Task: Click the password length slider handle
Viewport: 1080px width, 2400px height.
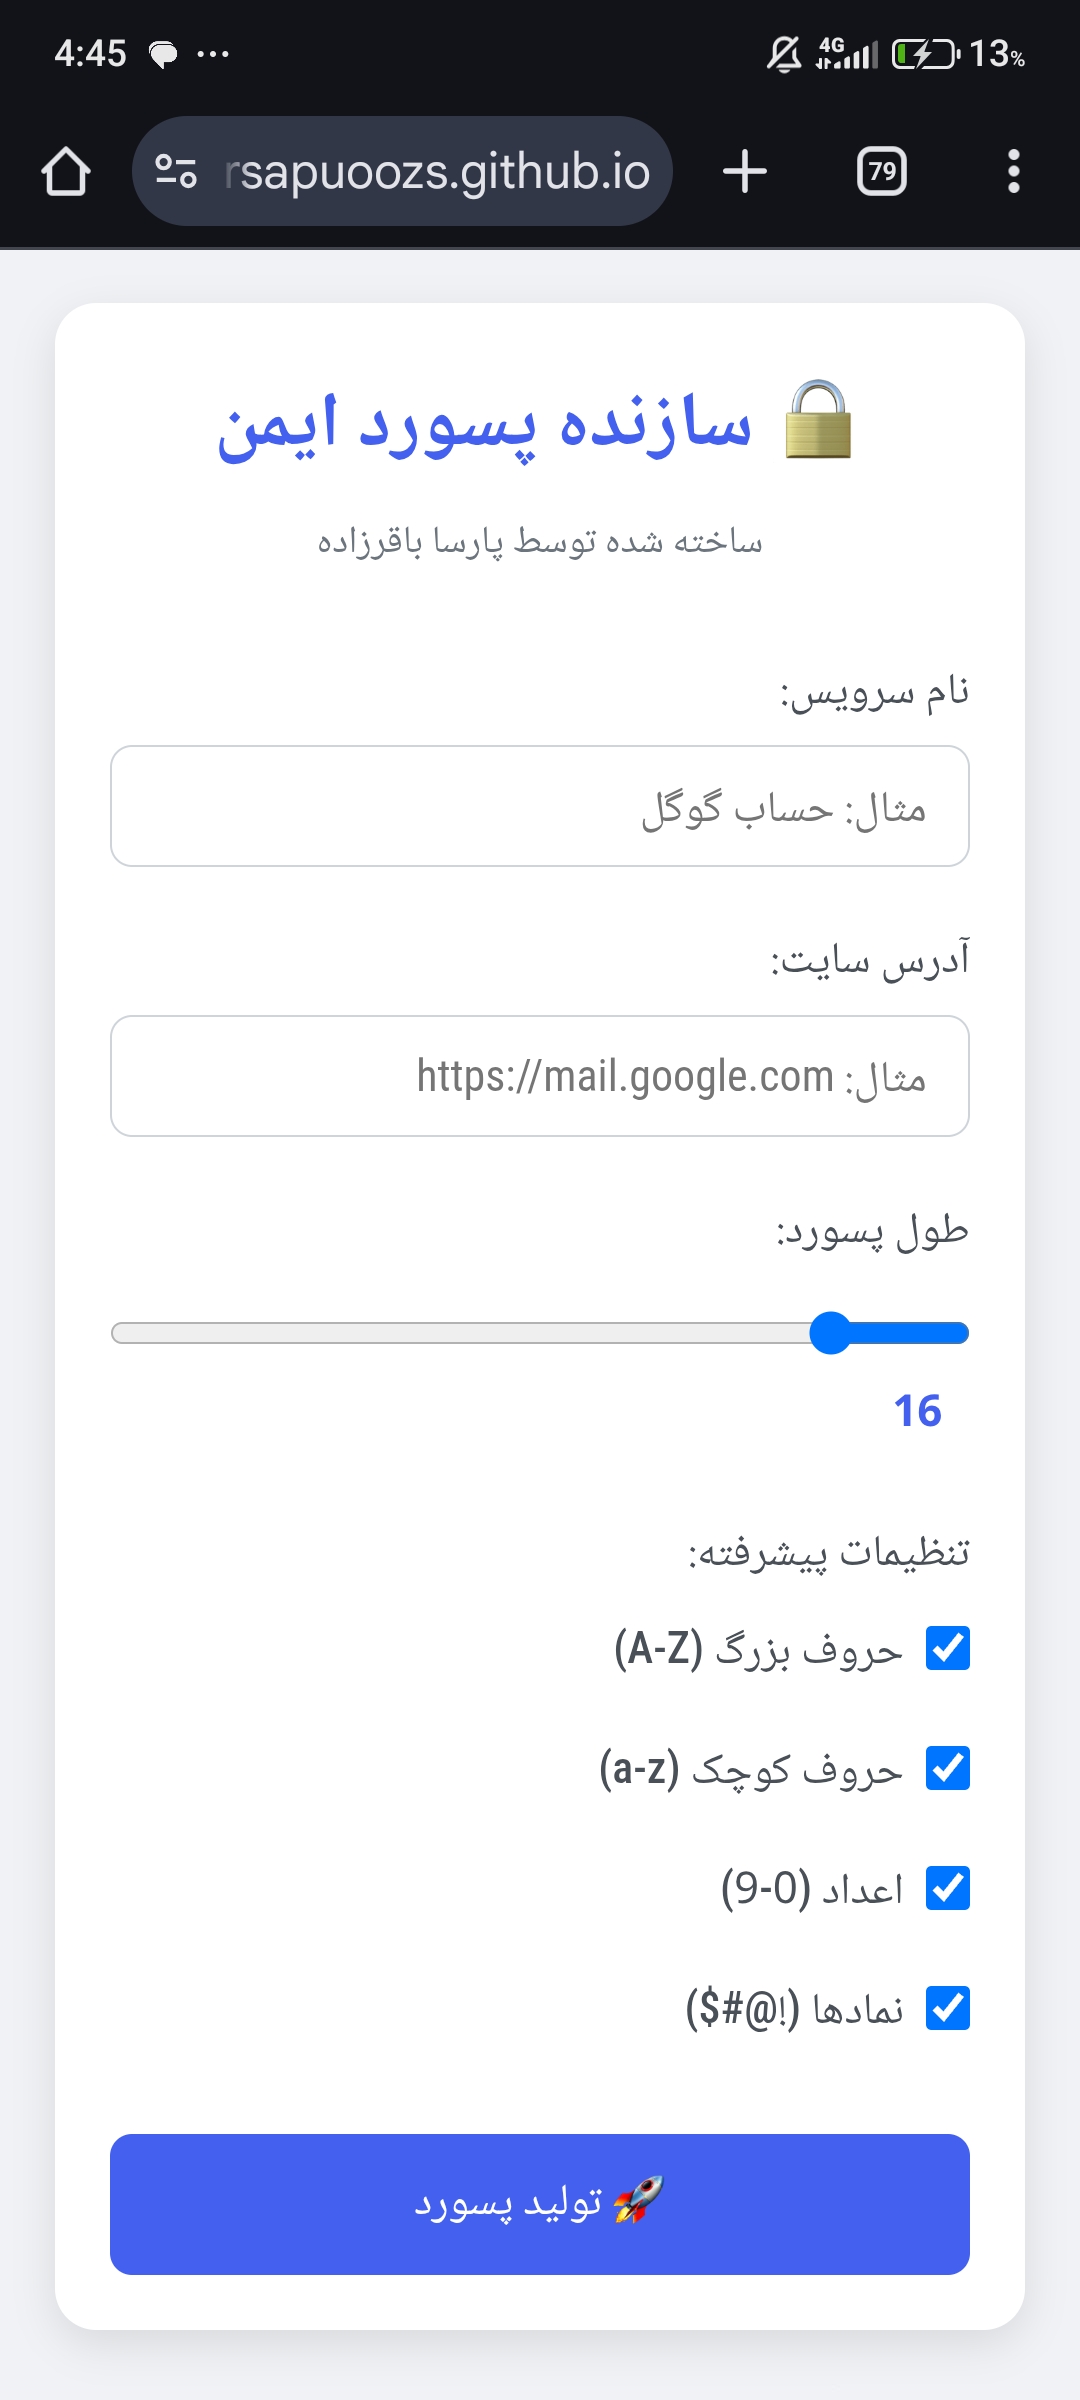Action: 830,1333
